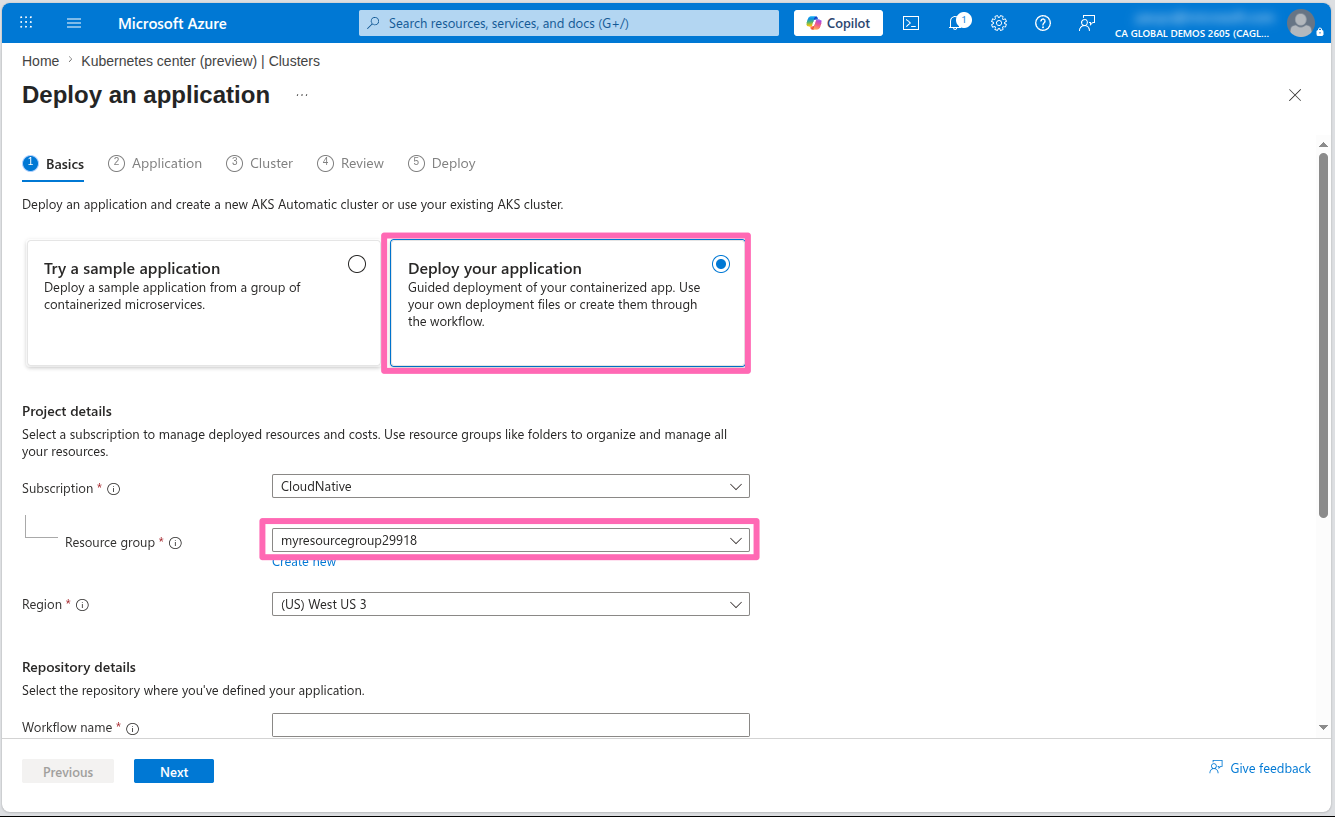Image resolution: width=1335 pixels, height=817 pixels.
Task: Open the page ellipsis more options
Action: coord(302,95)
